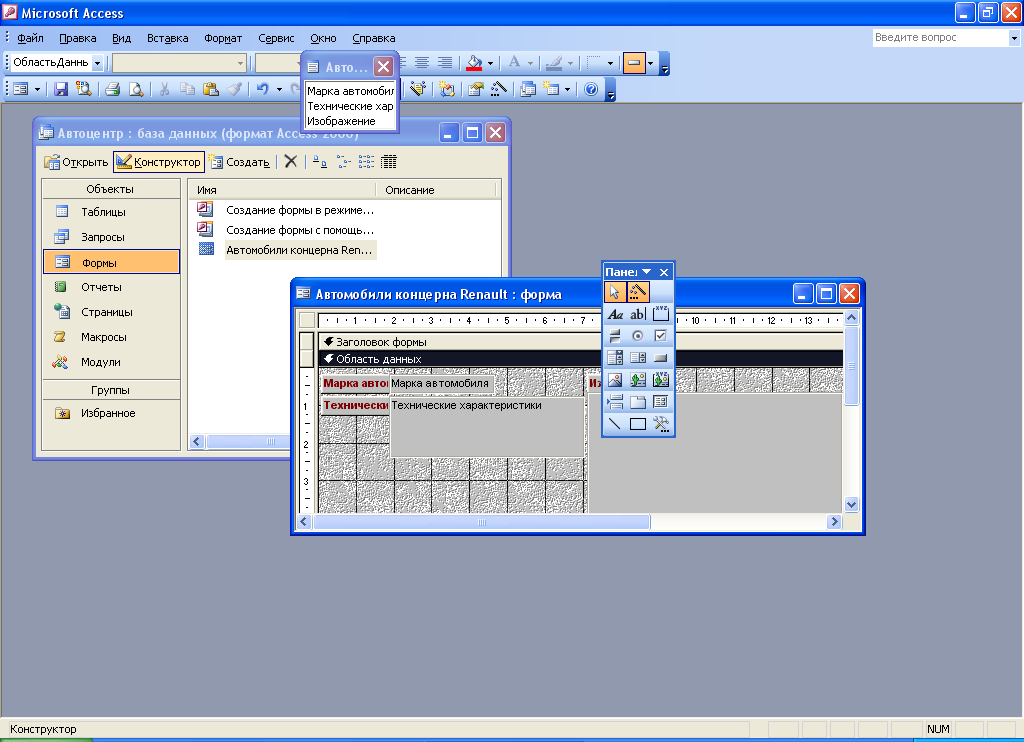Select the Rectangle drawing tool
Image resolution: width=1024 pixels, height=742 pixels.
[637, 424]
